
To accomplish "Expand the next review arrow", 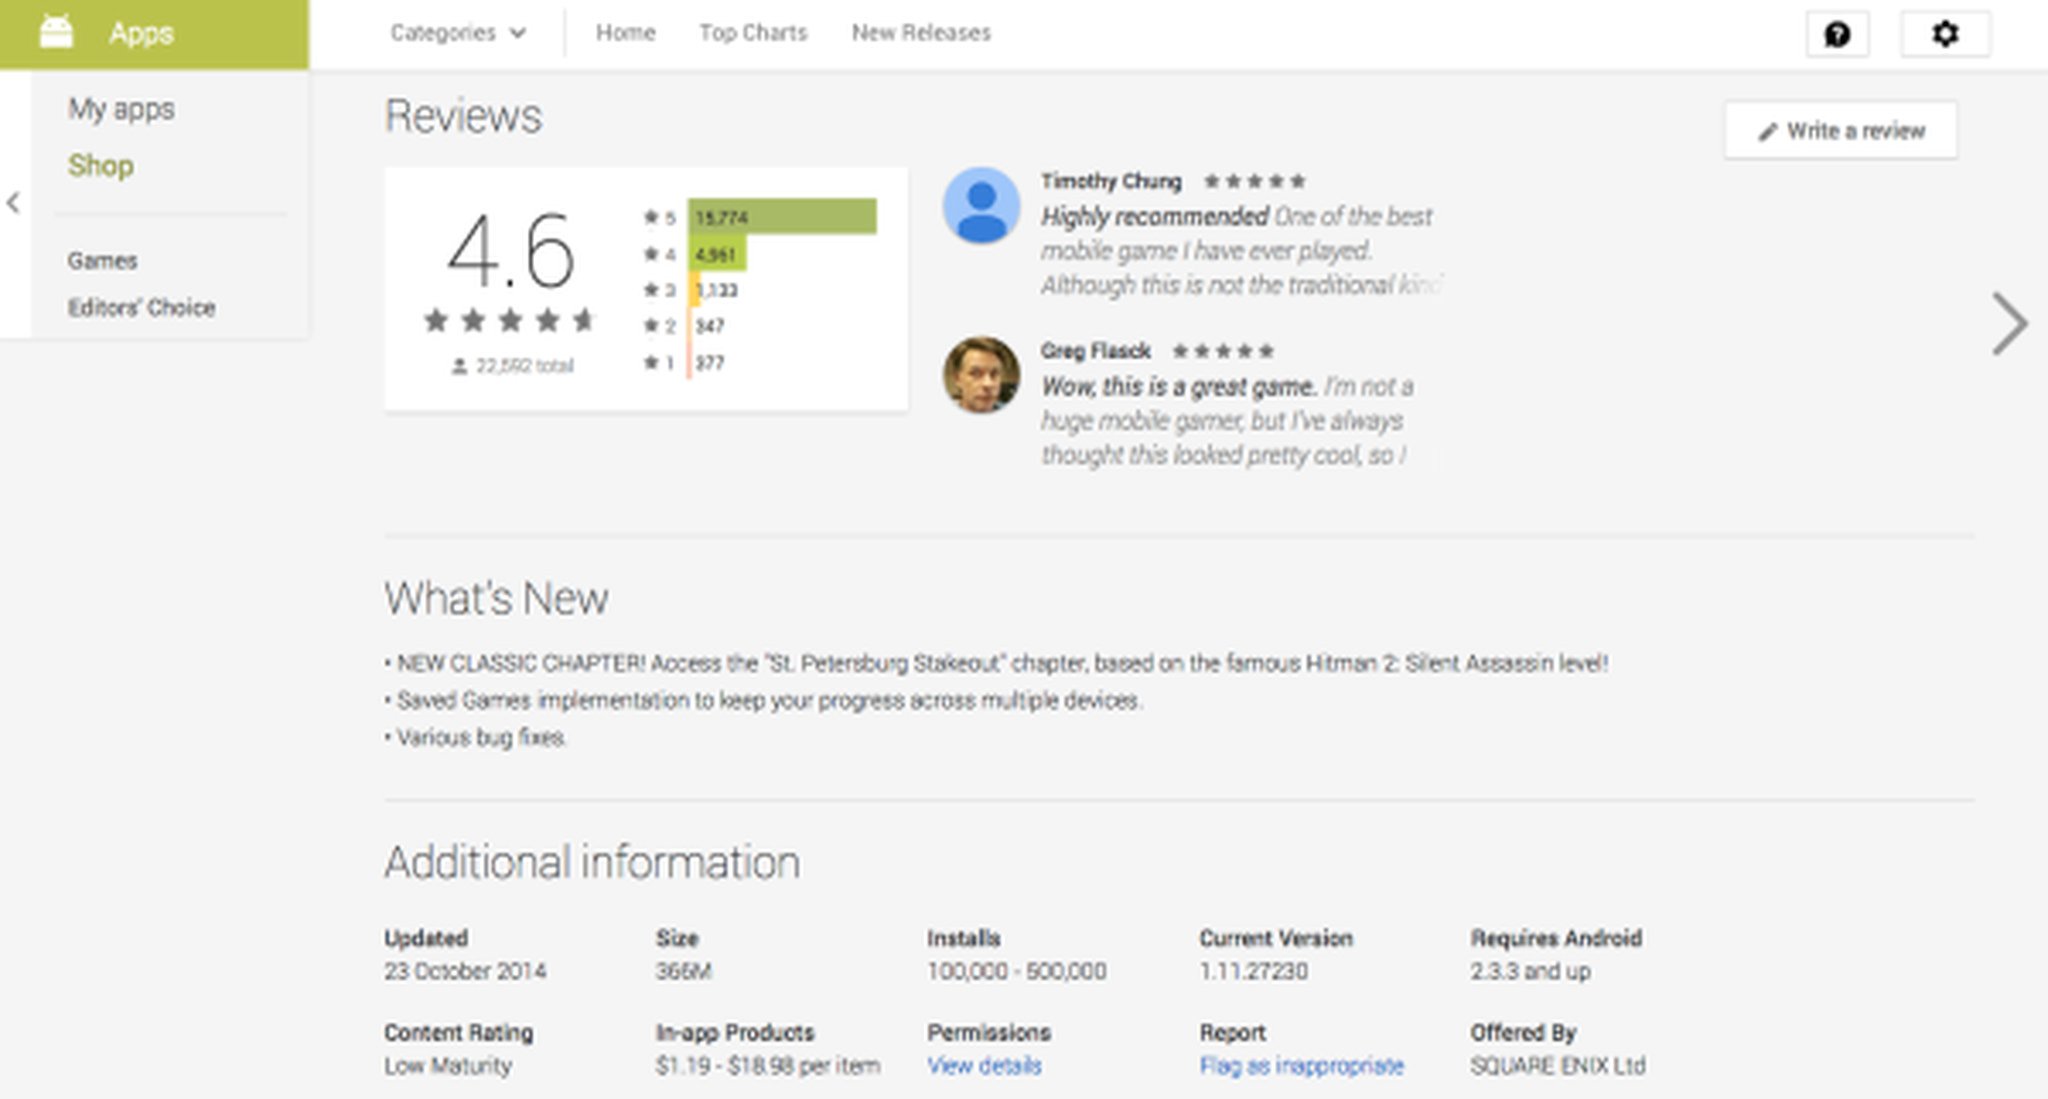I will pyautogui.click(x=2009, y=321).
